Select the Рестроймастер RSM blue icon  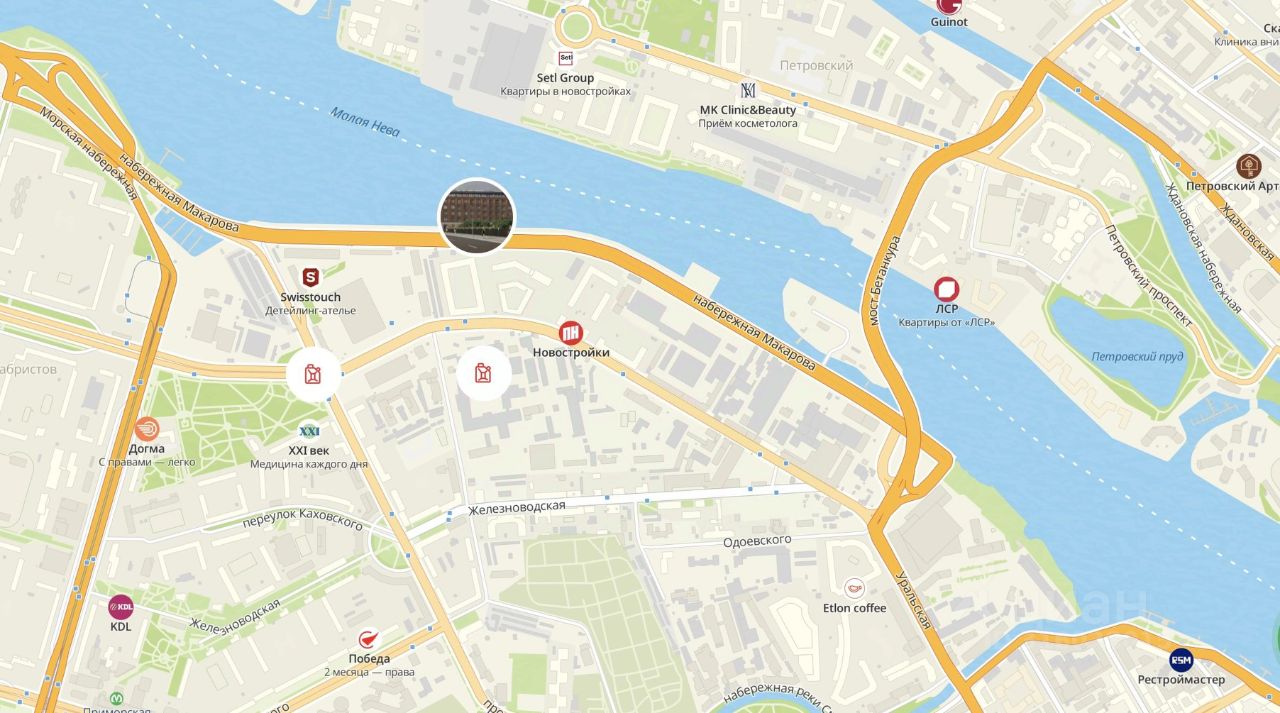coord(1181,660)
